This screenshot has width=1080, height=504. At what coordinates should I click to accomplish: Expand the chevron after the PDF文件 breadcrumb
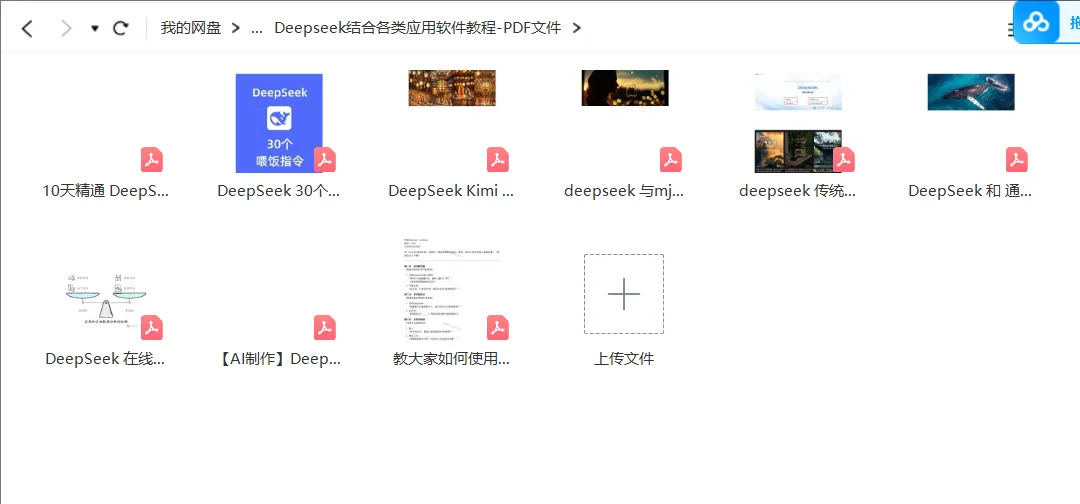[577, 28]
